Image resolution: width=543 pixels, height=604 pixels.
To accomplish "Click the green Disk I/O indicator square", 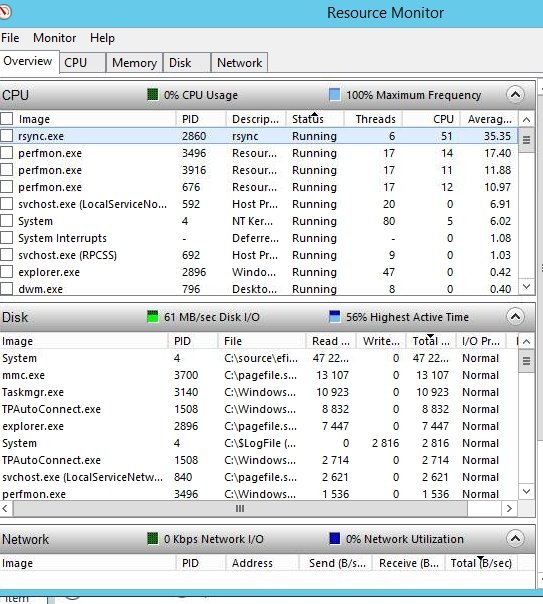I will click(153, 317).
